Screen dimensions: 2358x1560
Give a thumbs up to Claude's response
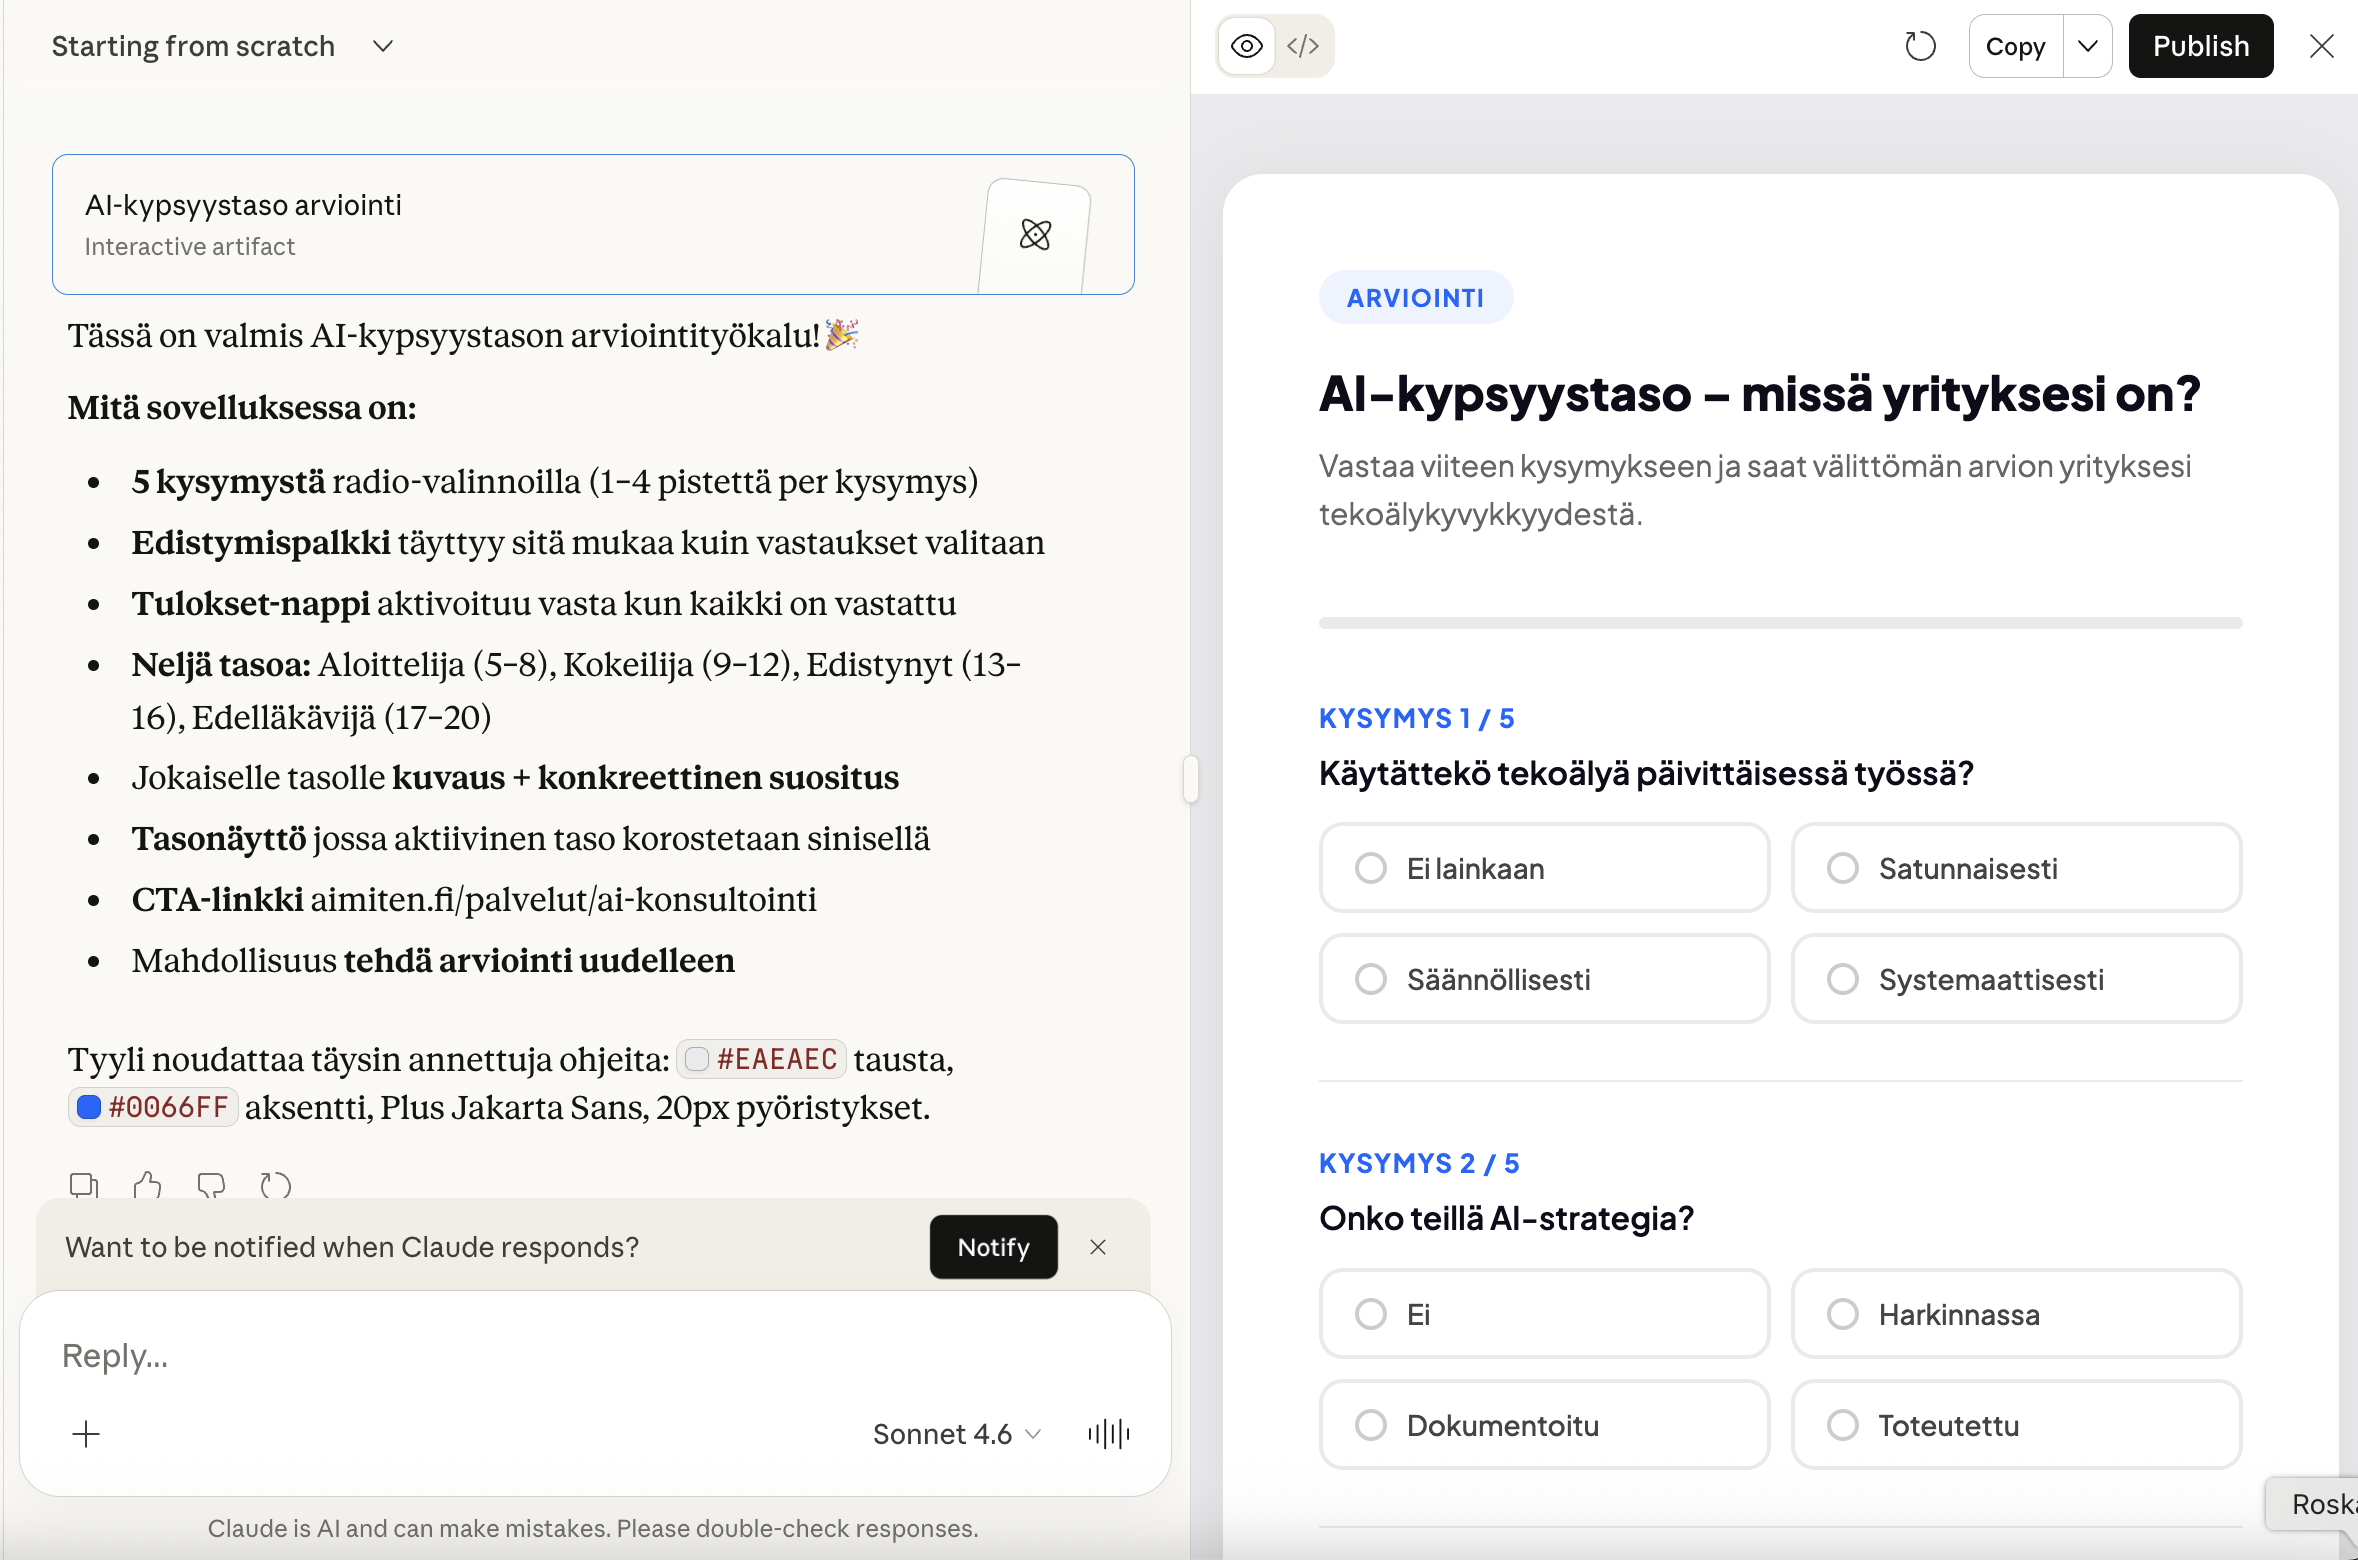(x=147, y=1185)
